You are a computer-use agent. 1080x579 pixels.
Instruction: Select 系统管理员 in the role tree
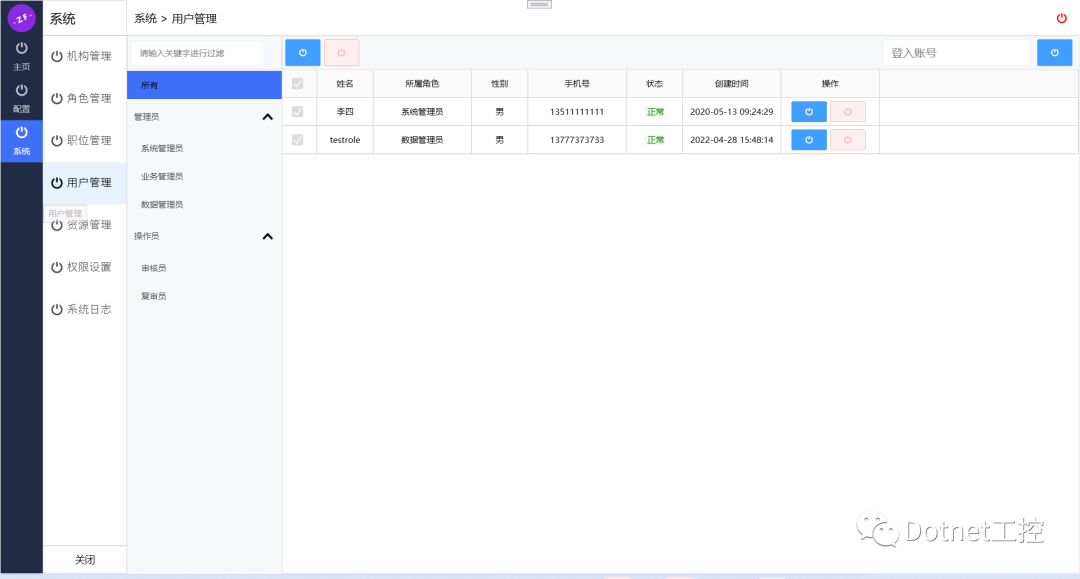coord(162,148)
